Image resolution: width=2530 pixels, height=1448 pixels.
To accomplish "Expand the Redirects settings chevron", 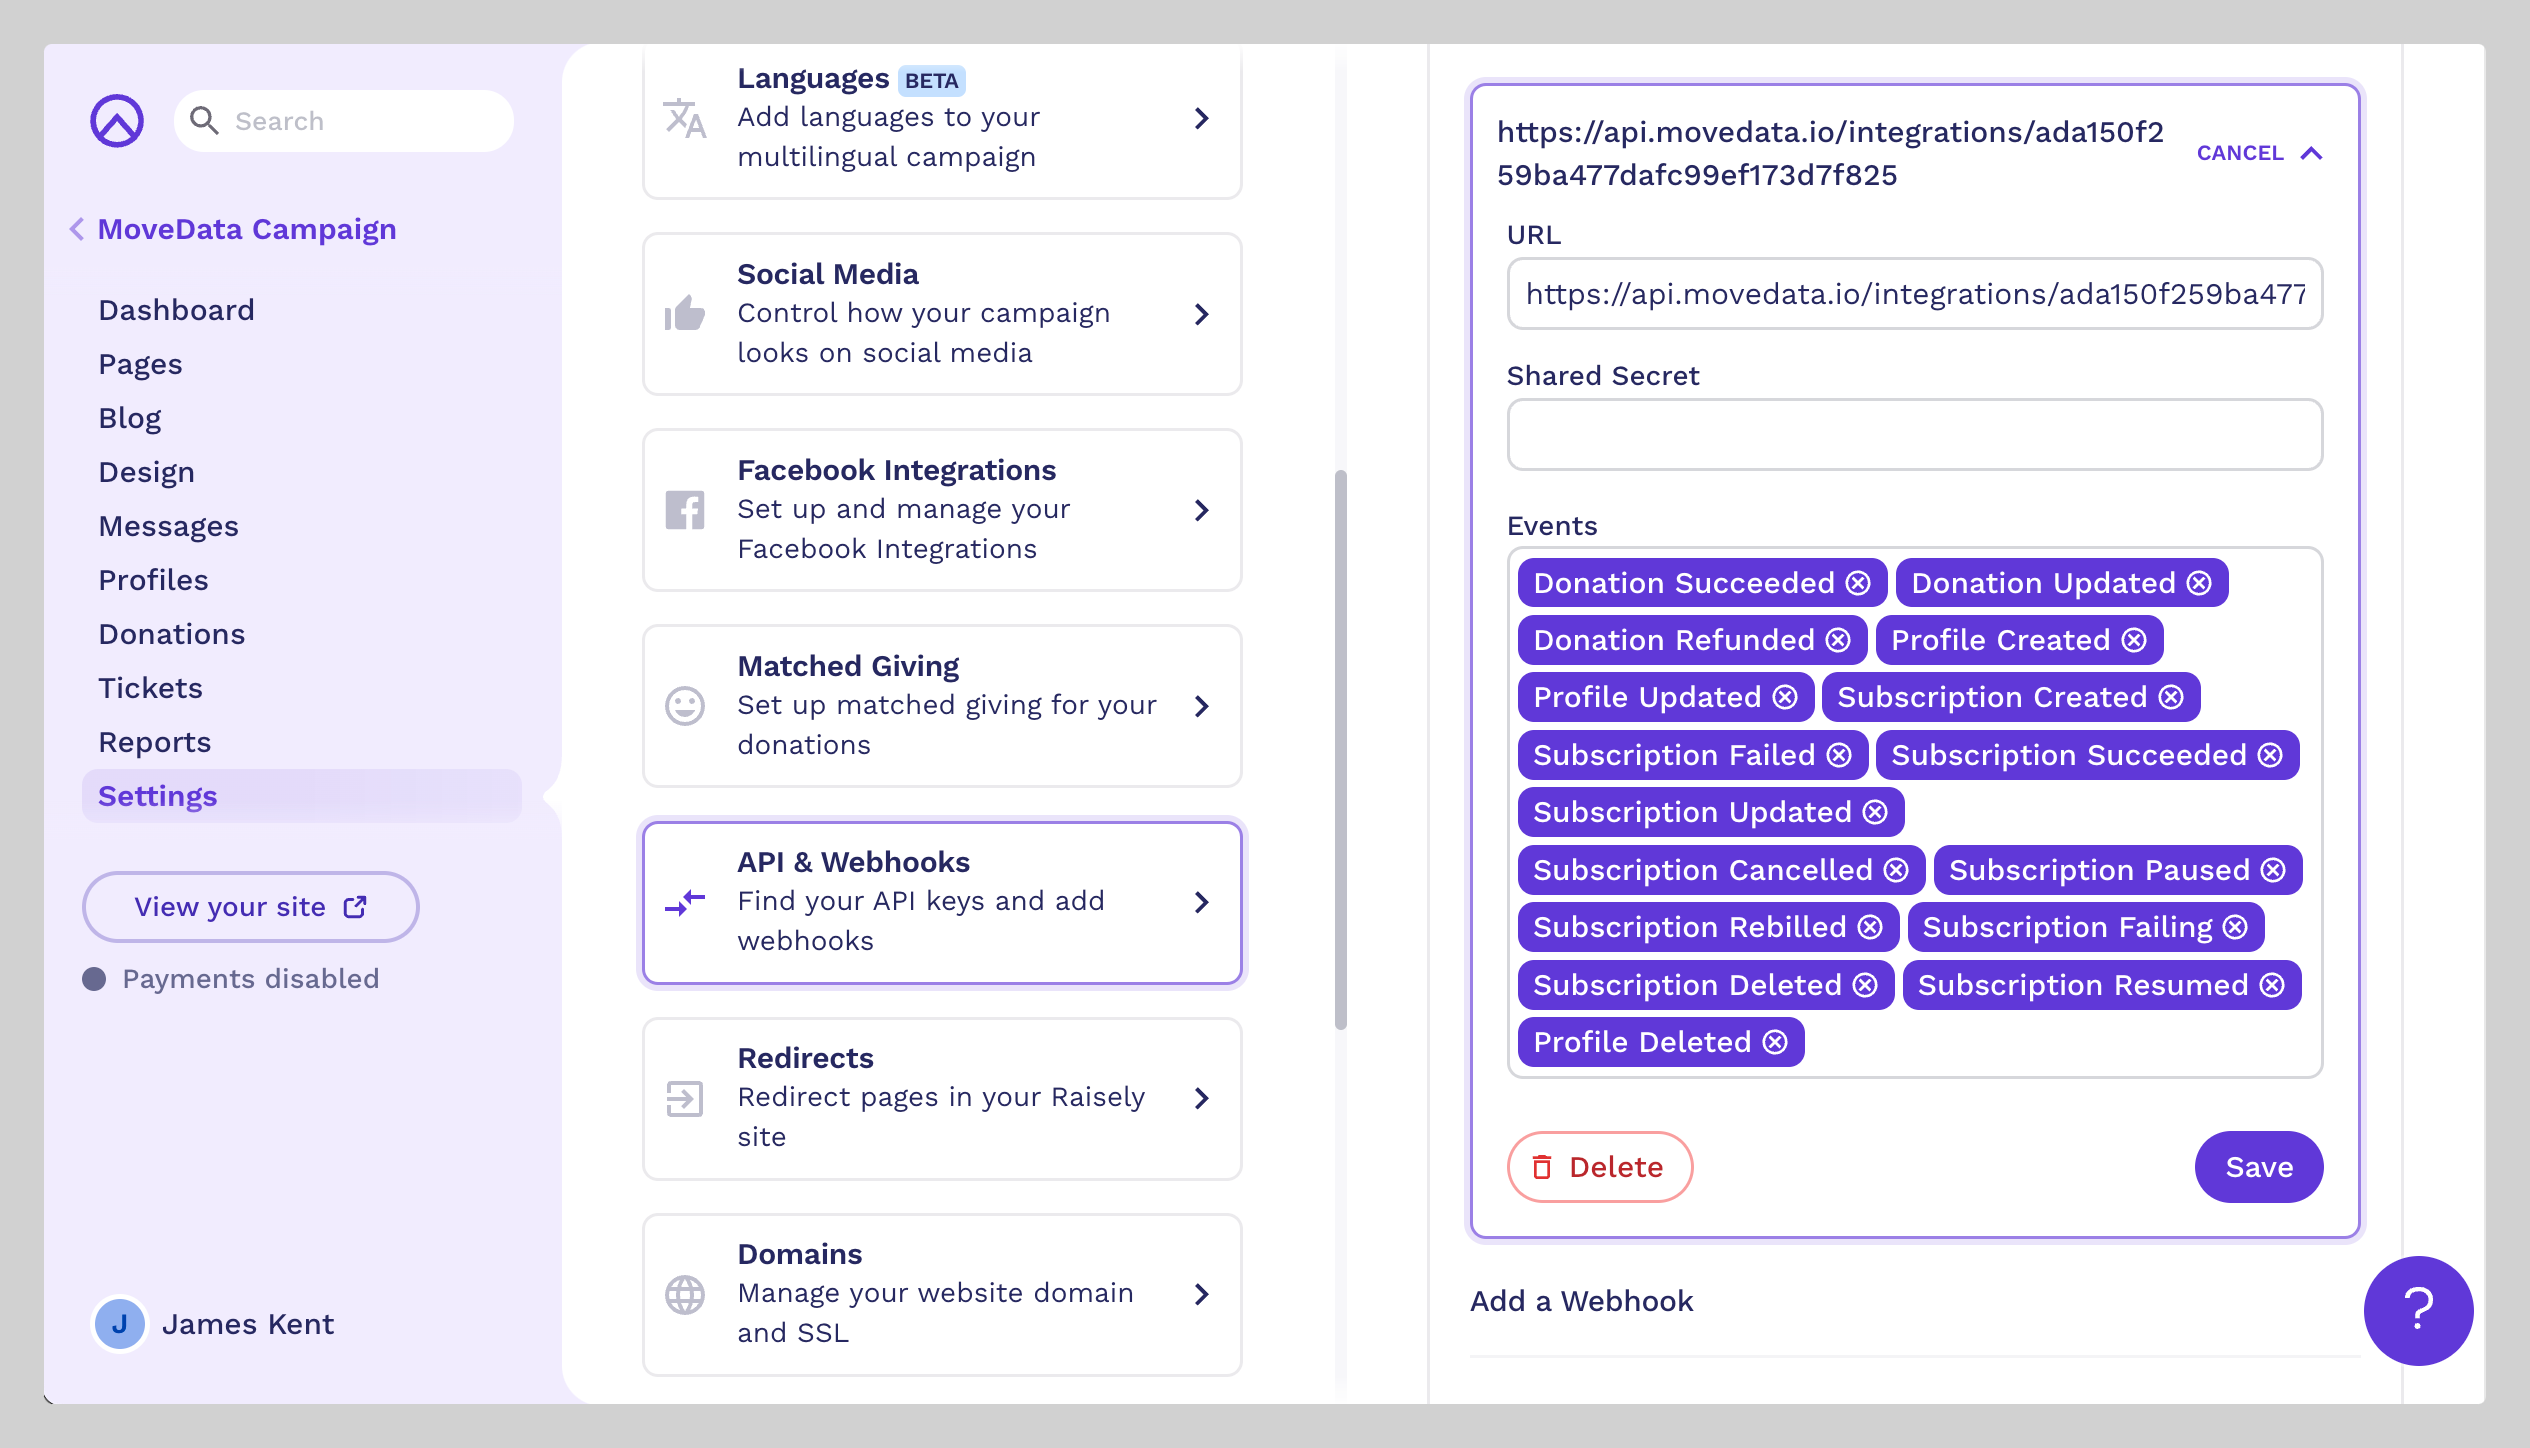I will [x=1202, y=1098].
